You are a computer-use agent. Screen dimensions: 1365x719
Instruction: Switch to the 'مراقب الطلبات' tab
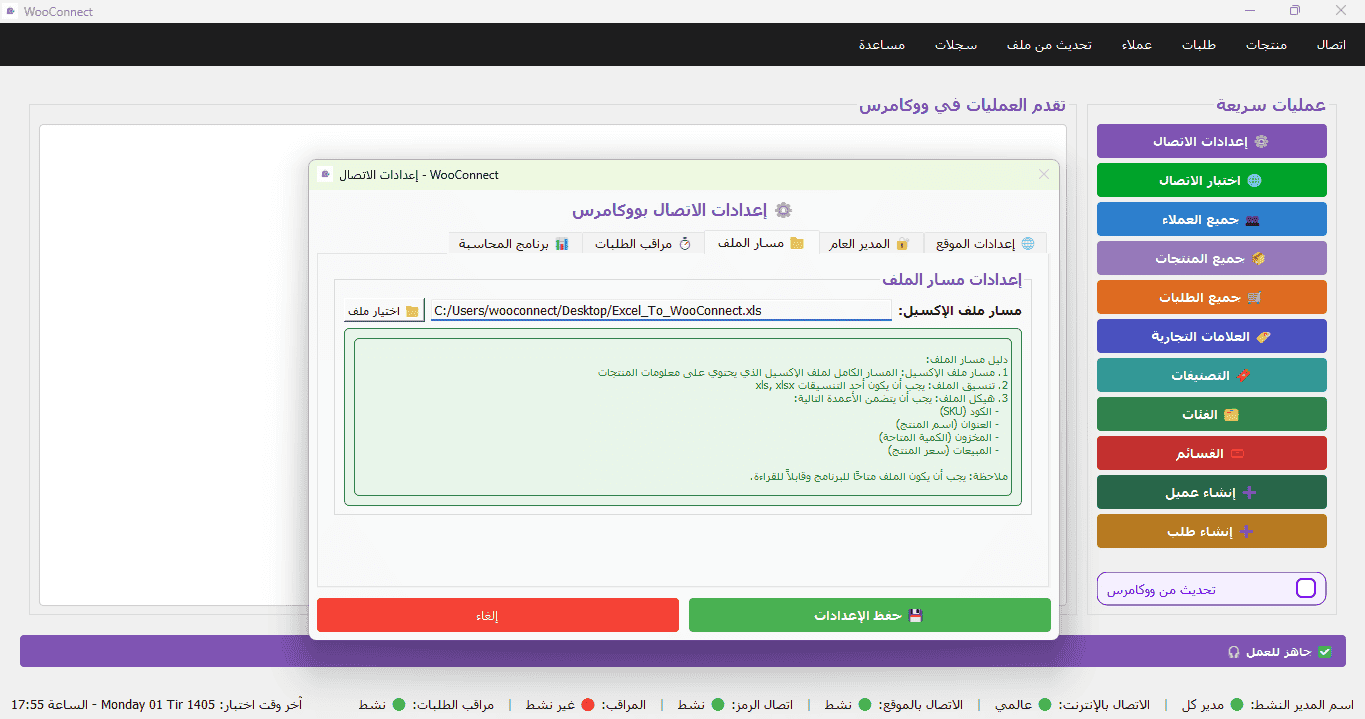pyautogui.click(x=641, y=243)
